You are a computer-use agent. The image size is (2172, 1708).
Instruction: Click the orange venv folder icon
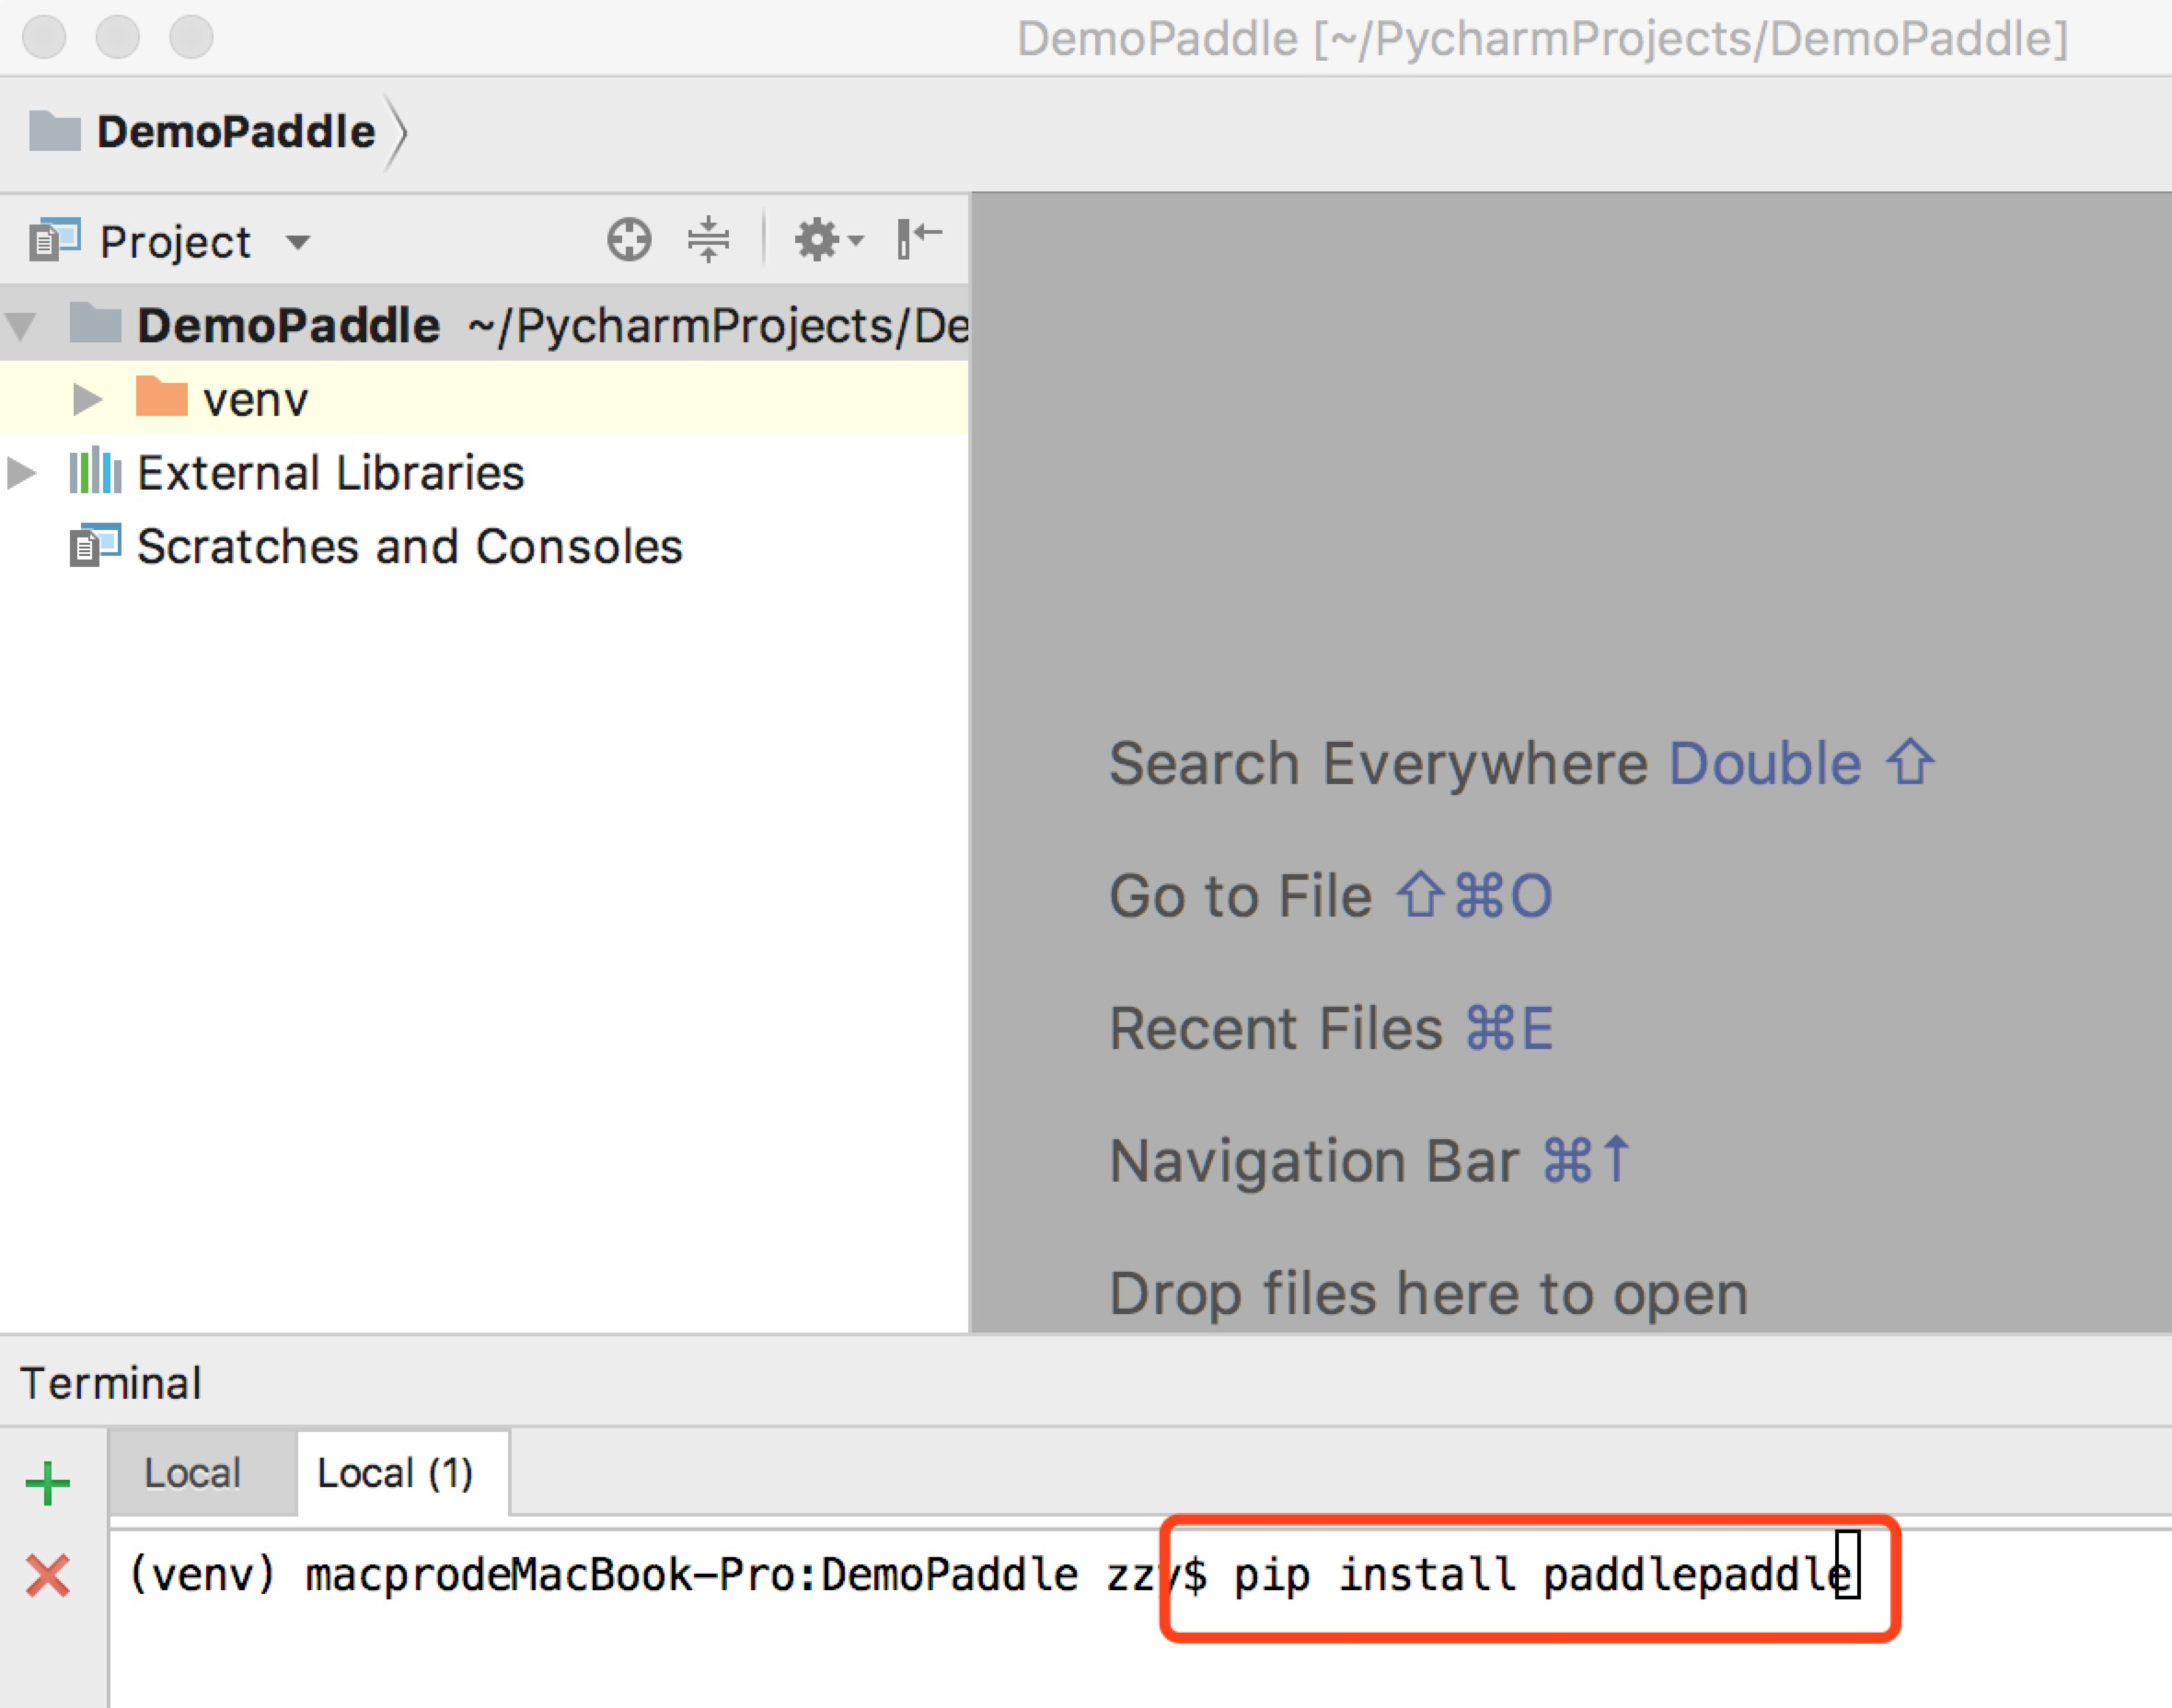(161, 396)
